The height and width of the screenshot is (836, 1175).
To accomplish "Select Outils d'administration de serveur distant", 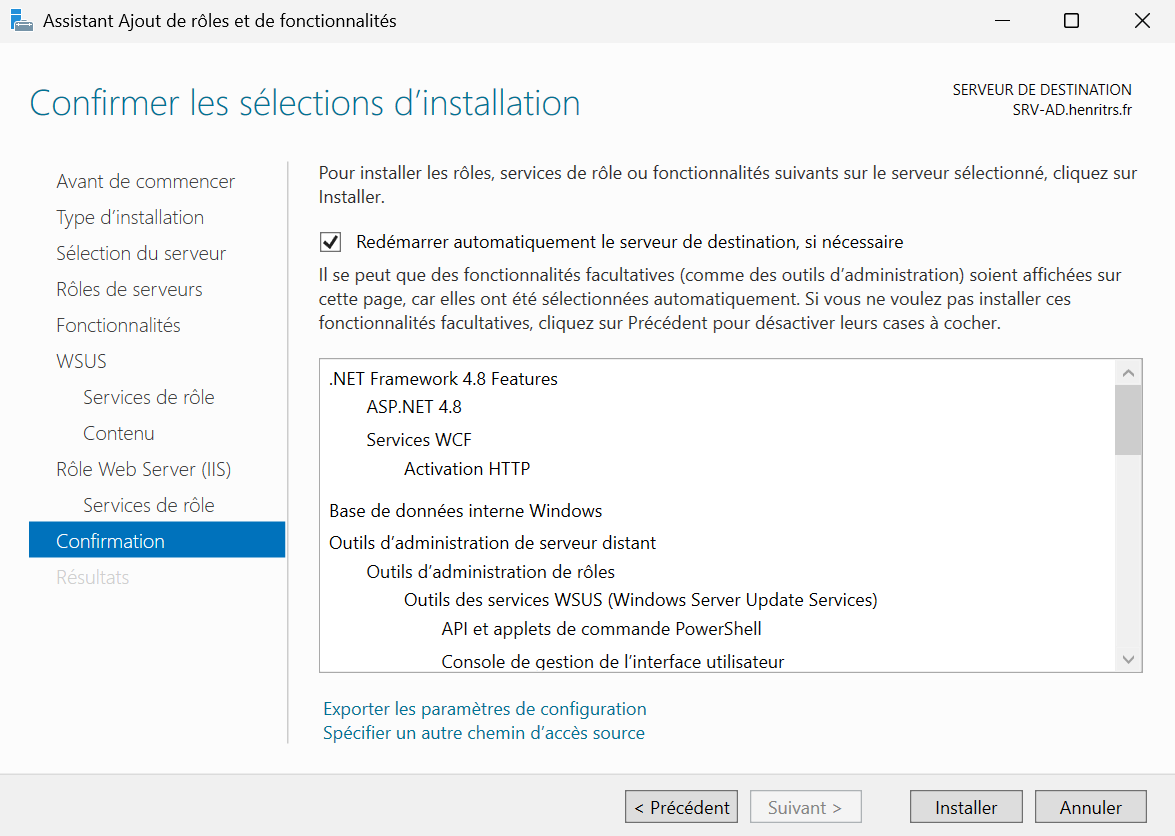I will pyautogui.click(x=492, y=542).
